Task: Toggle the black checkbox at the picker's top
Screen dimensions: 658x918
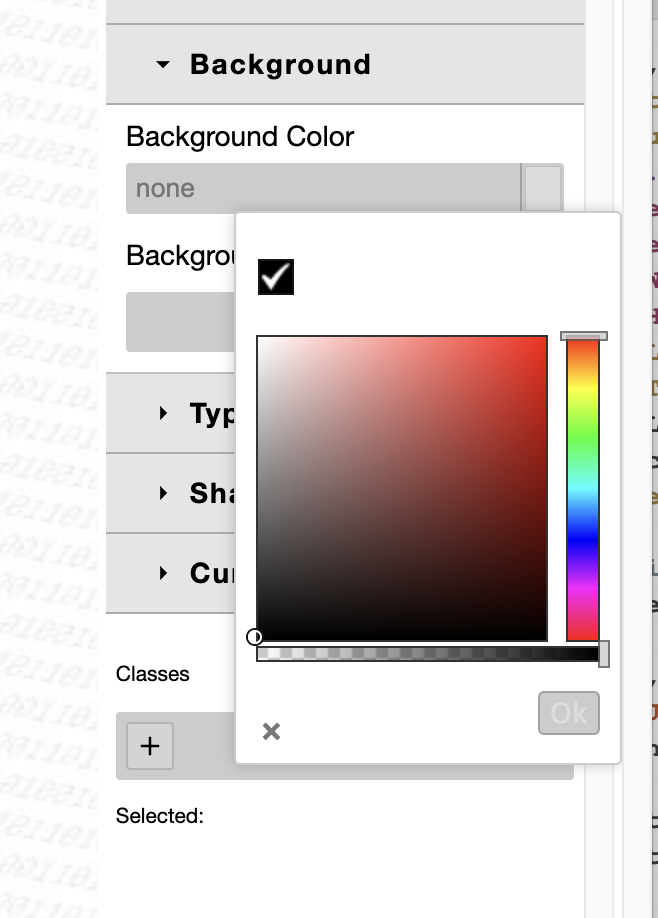Action: 275,276
